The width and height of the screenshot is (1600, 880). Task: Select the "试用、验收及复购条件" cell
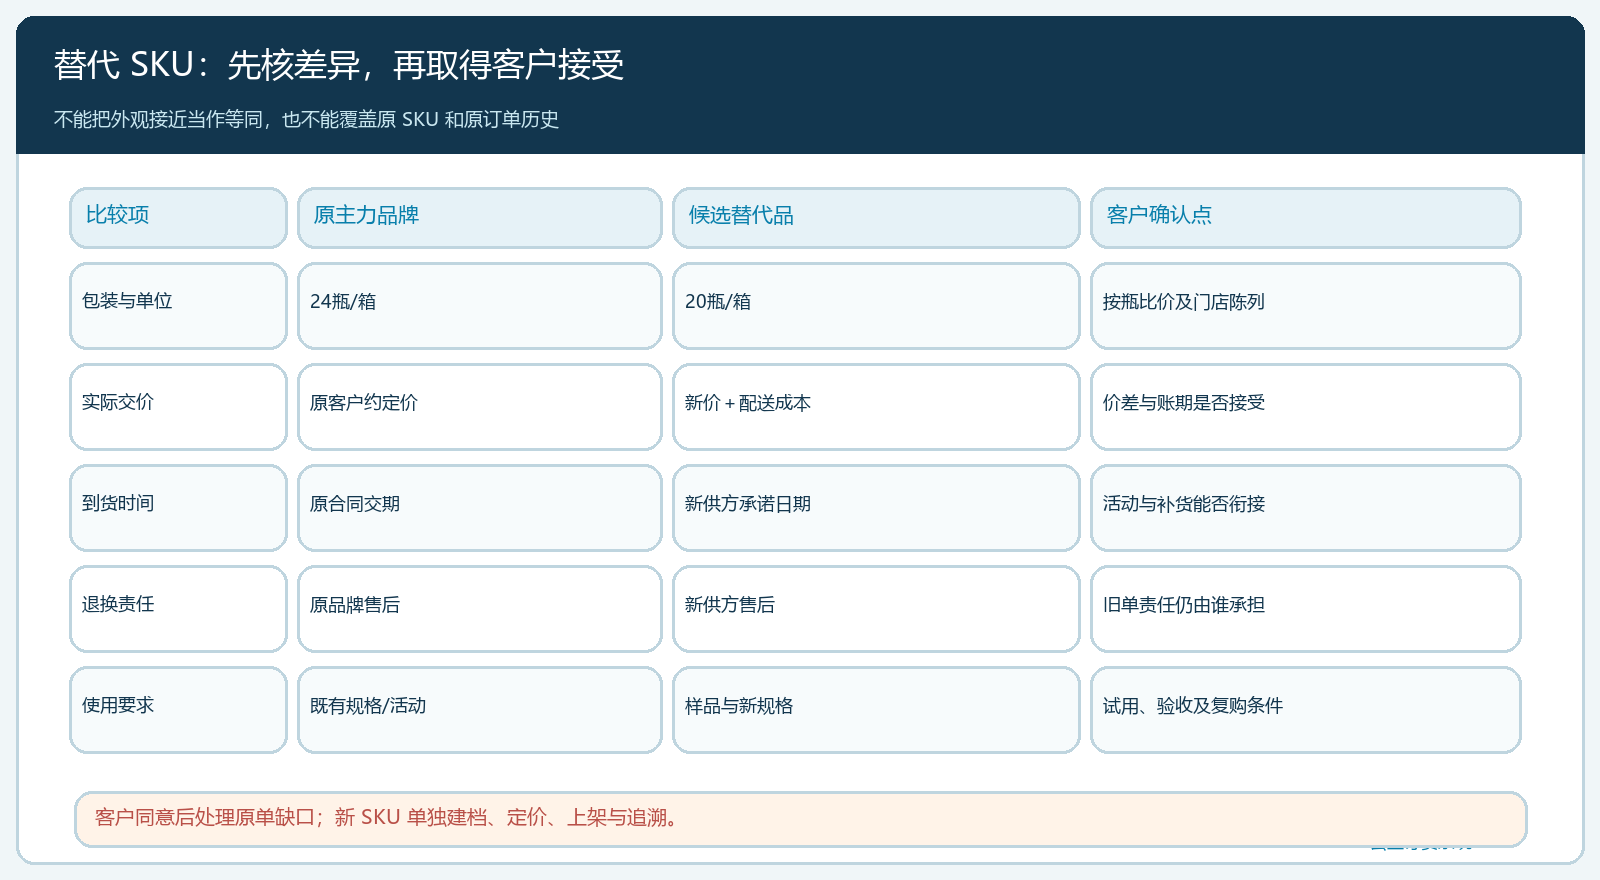[1306, 710]
